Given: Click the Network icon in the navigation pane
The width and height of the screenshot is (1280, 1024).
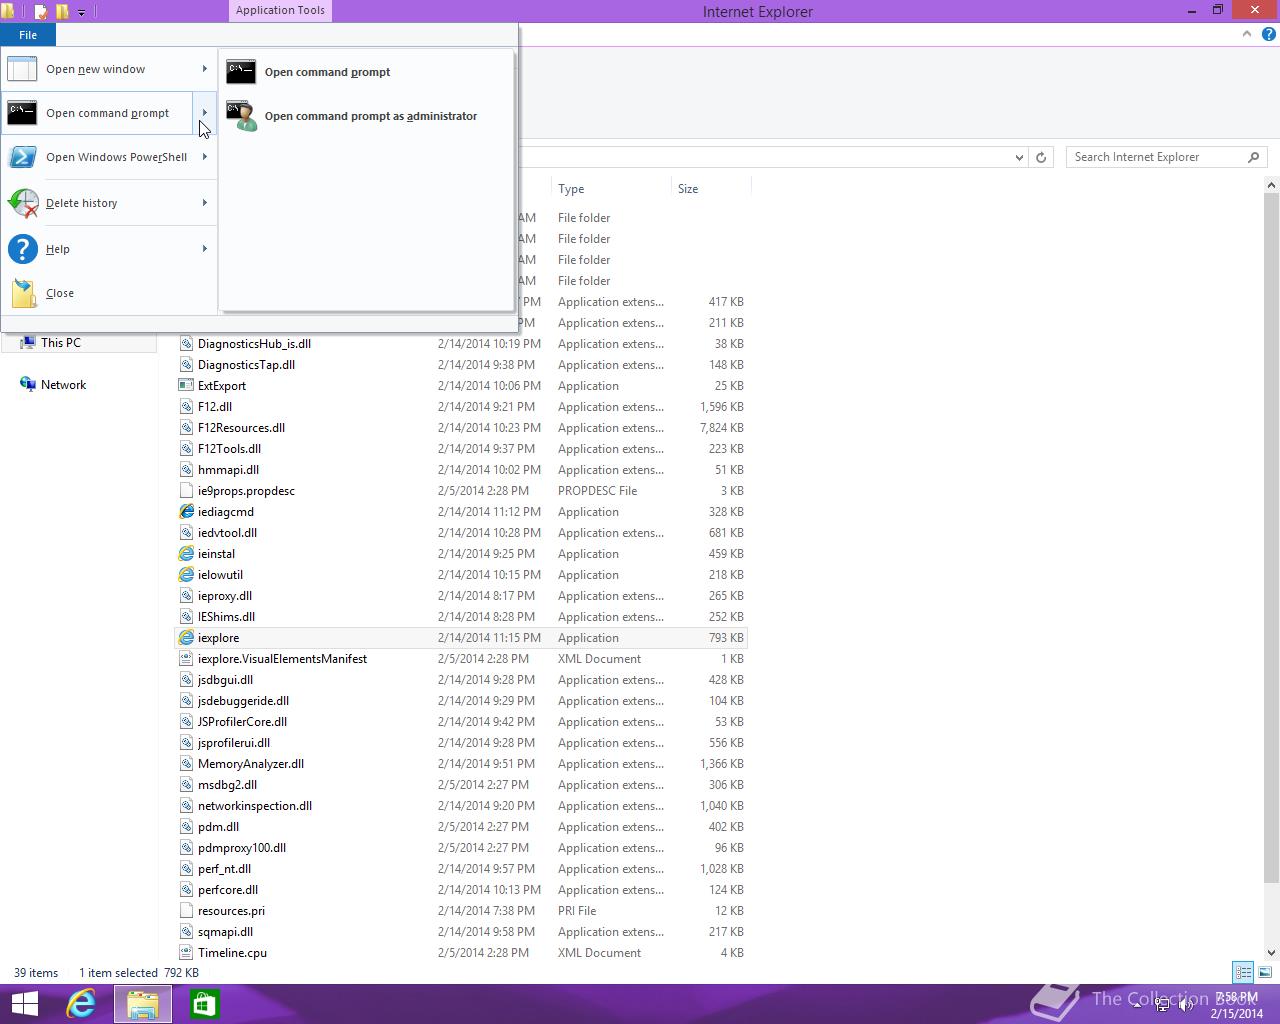Looking at the screenshot, I should point(28,385).
